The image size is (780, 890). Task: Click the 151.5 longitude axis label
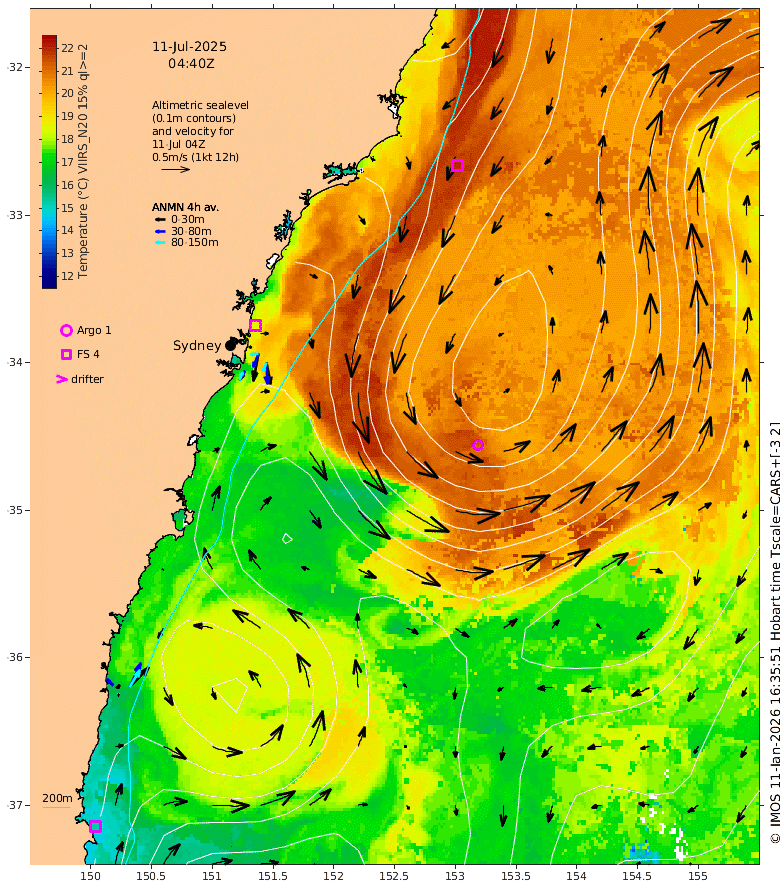(x=272, y=876)
